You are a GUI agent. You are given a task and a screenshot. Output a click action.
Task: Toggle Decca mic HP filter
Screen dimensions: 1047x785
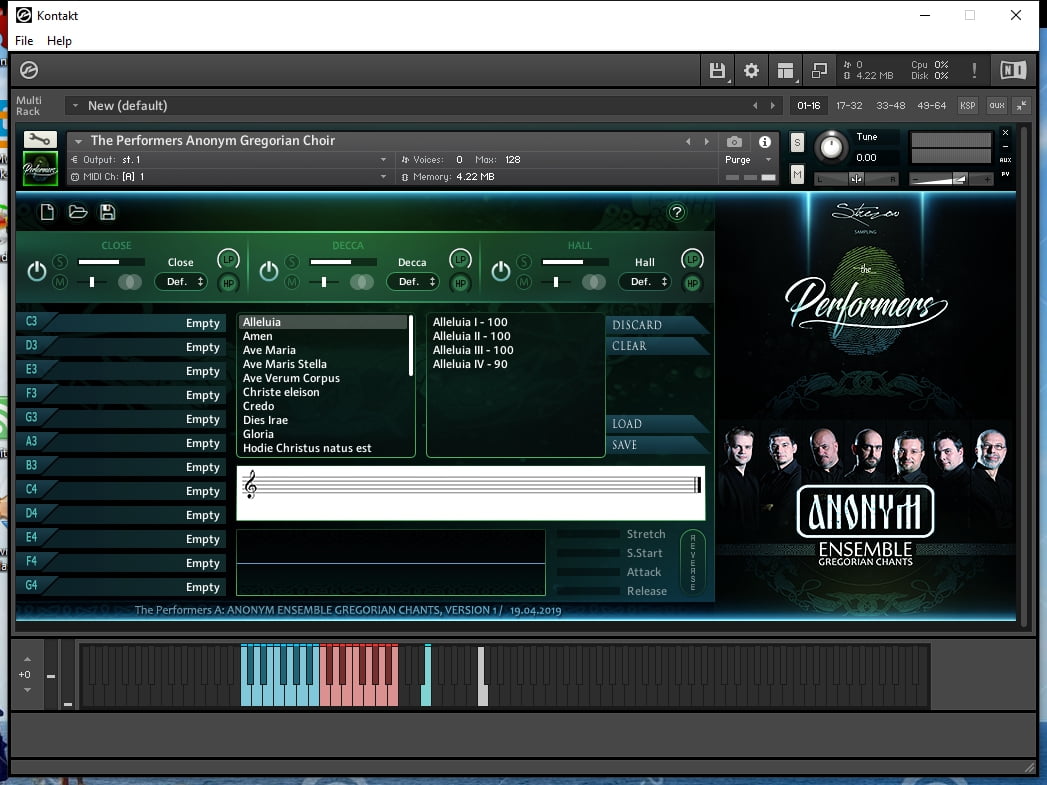coord(460,283)
